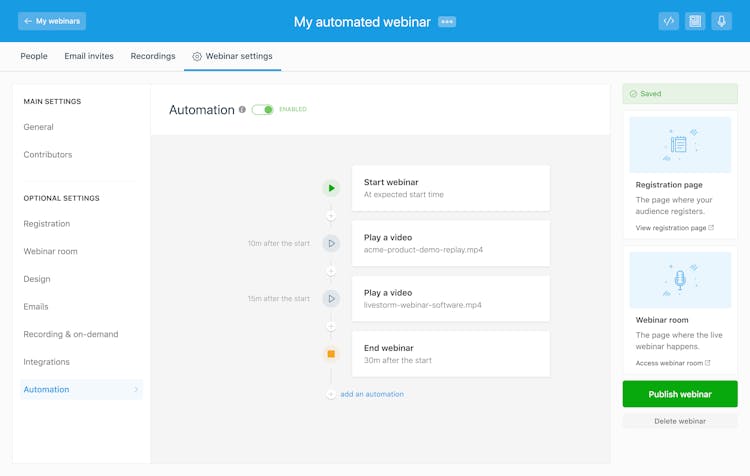Screen dimensions: 750x476
Task: Click the Publish webinar button
Action: point(680,394)
